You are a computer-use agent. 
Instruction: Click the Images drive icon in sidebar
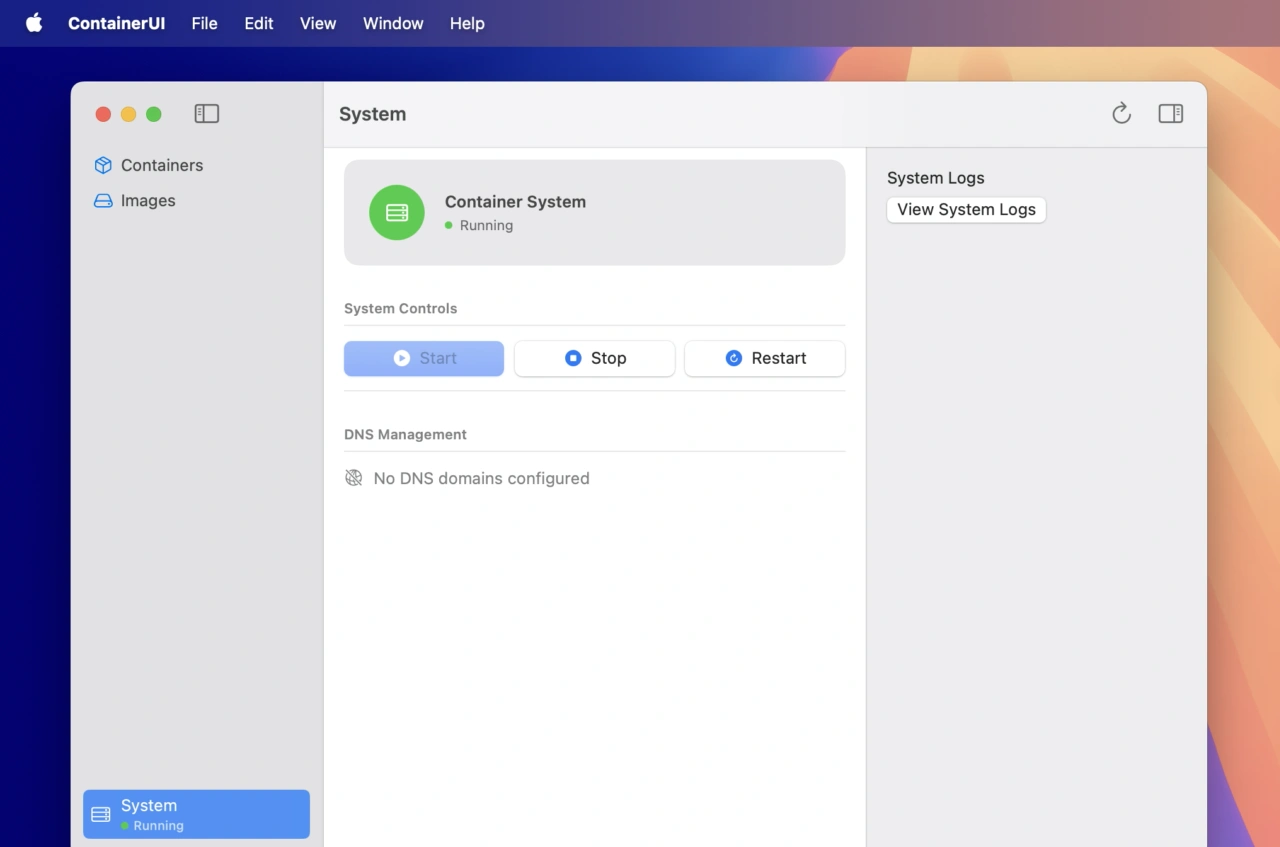click(103, 201)
